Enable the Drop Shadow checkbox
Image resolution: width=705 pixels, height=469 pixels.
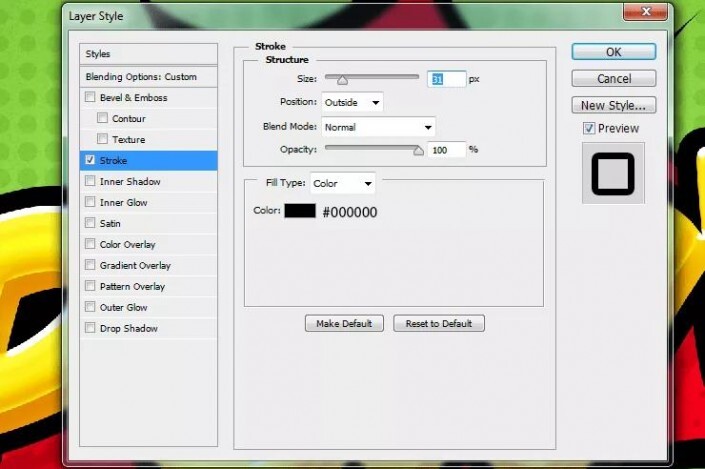click(x=91, y=328)
